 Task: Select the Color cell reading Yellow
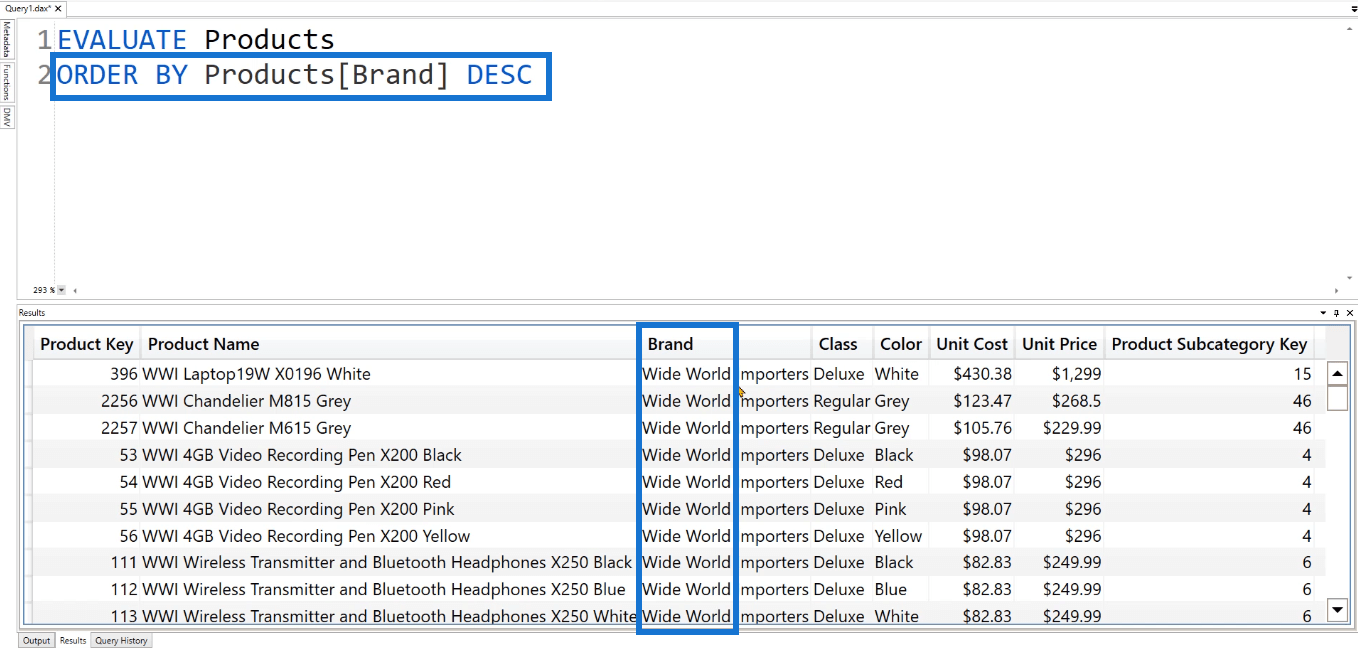coord(900,536)
